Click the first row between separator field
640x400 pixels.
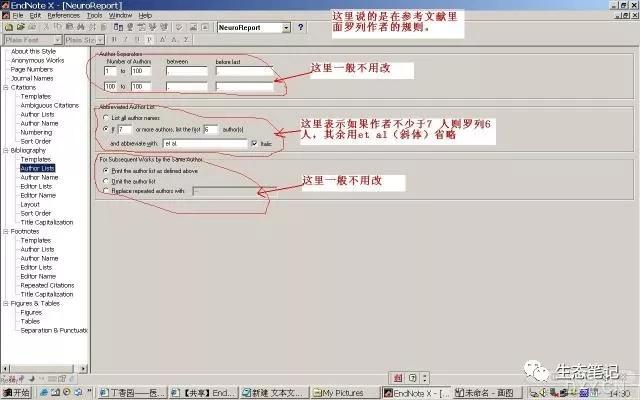[187, 71]
